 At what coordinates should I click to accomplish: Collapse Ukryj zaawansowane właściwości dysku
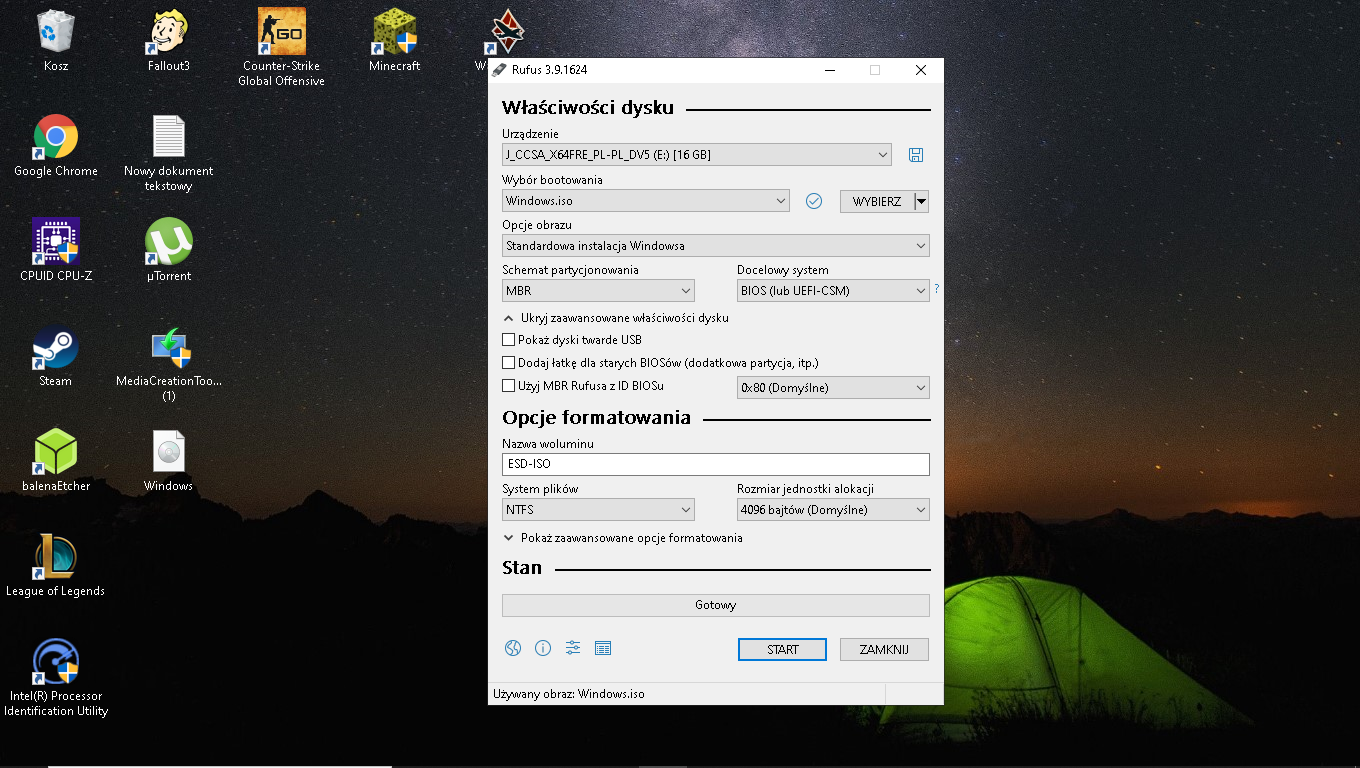pyautogui.click(x=616, y=318)
